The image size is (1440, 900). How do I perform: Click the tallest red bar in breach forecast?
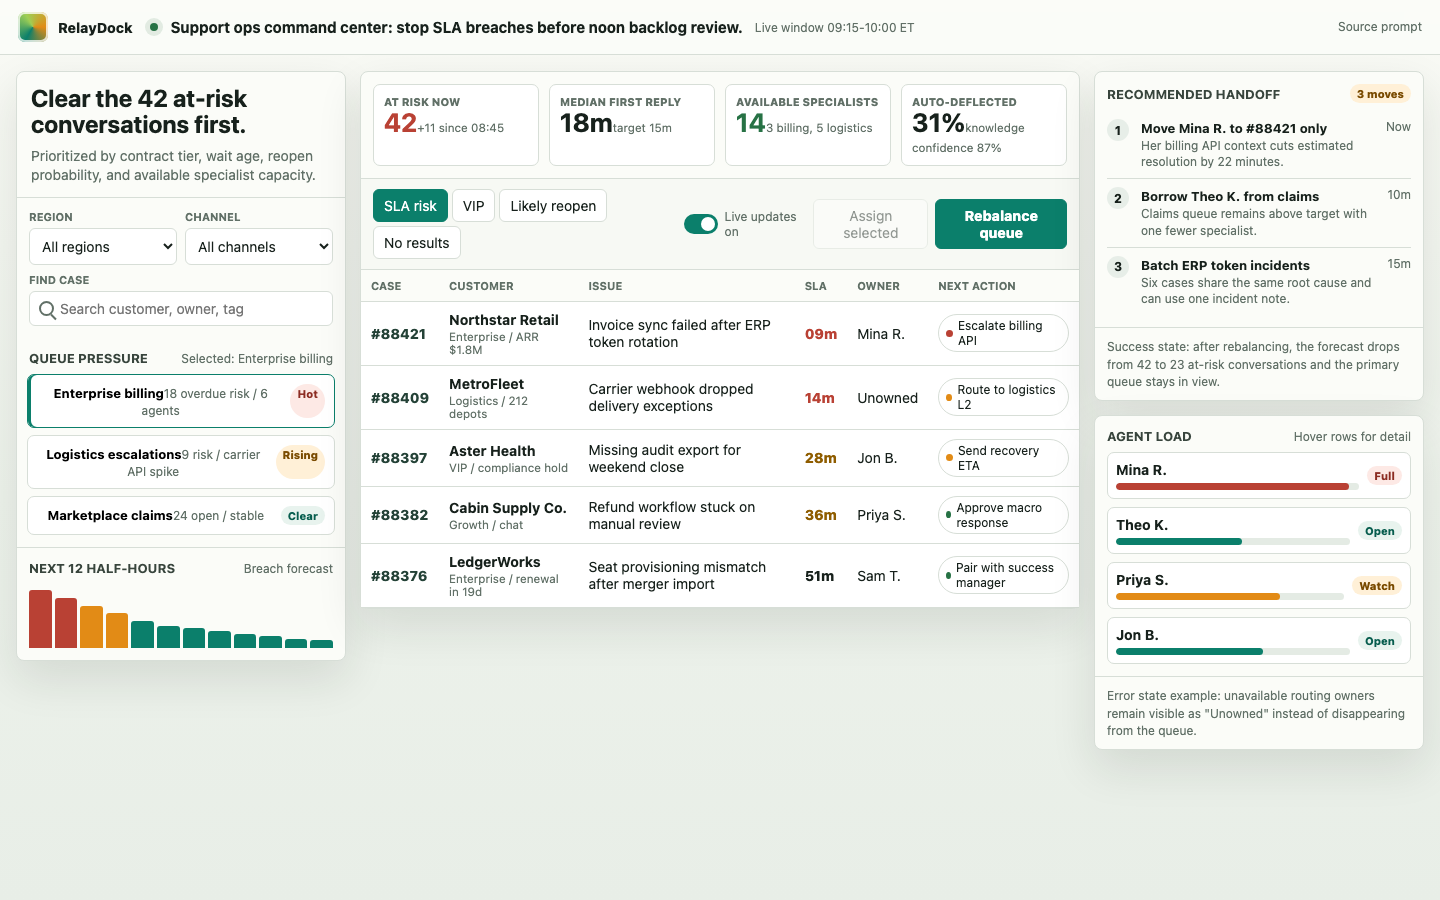click(x=40, y=619)
